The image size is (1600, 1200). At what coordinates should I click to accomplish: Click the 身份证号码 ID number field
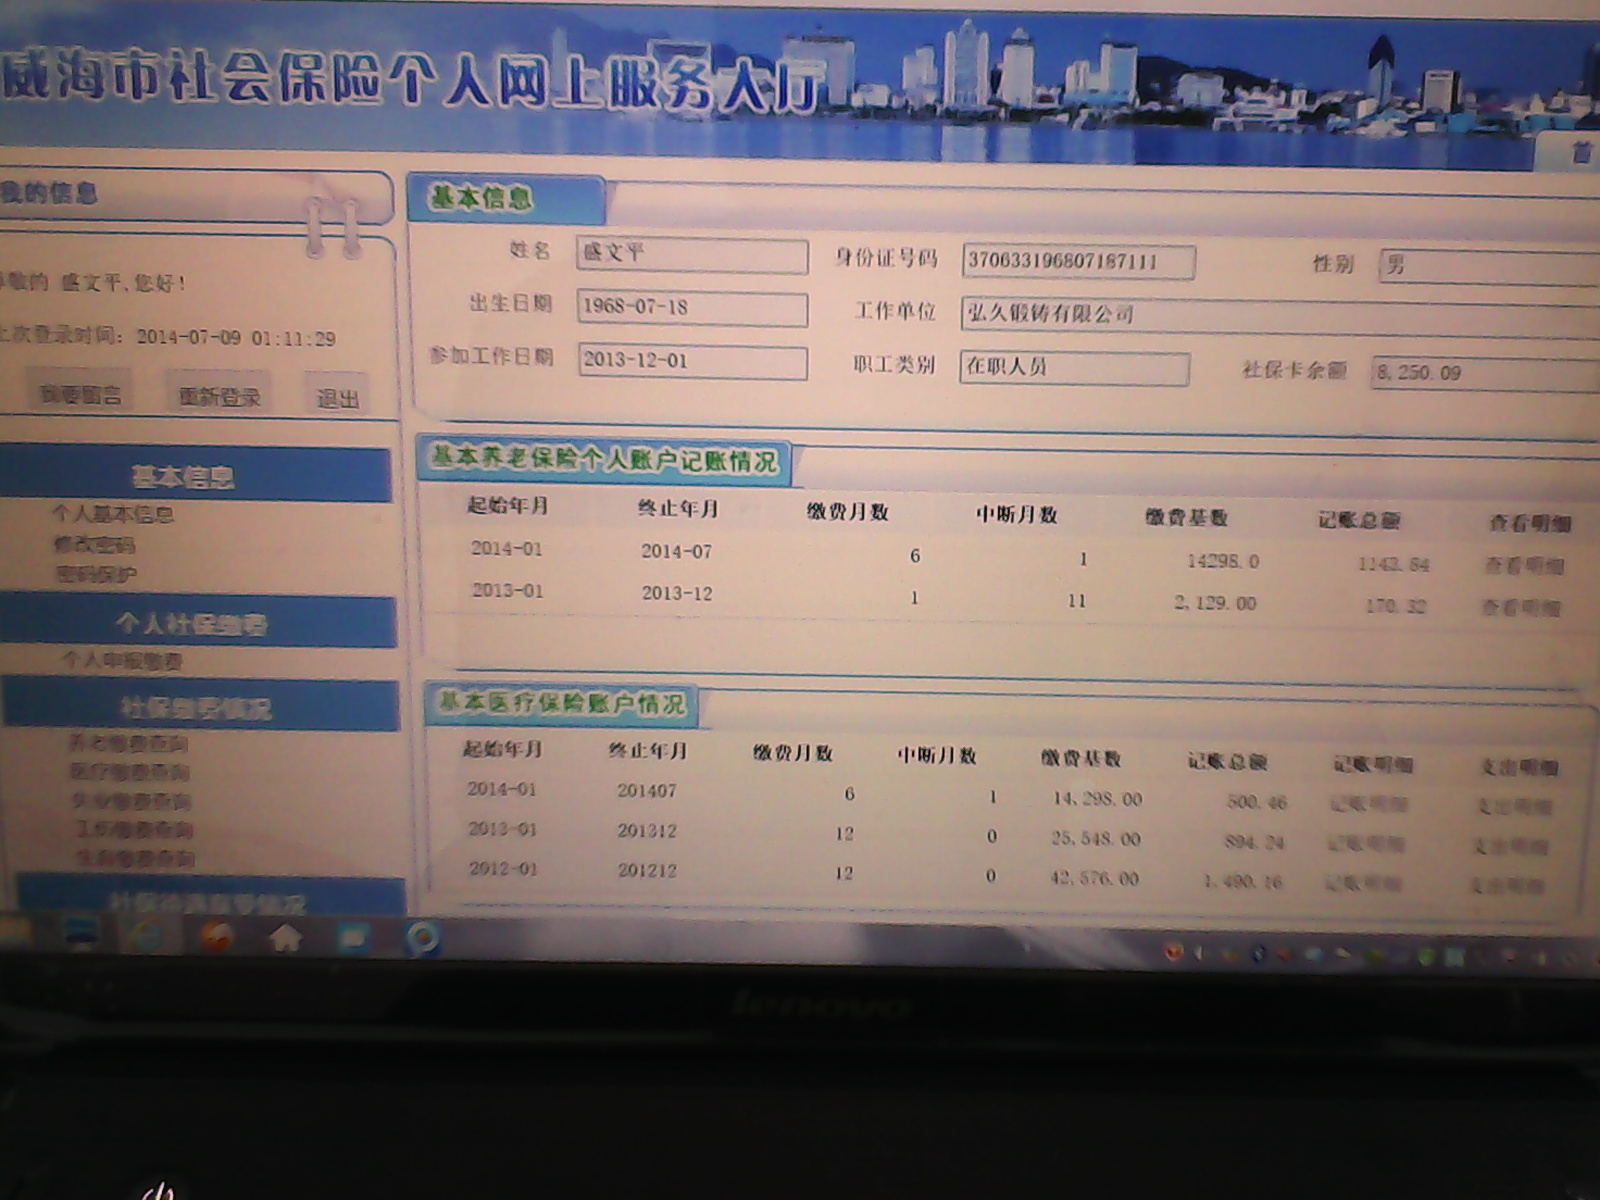1078,262
